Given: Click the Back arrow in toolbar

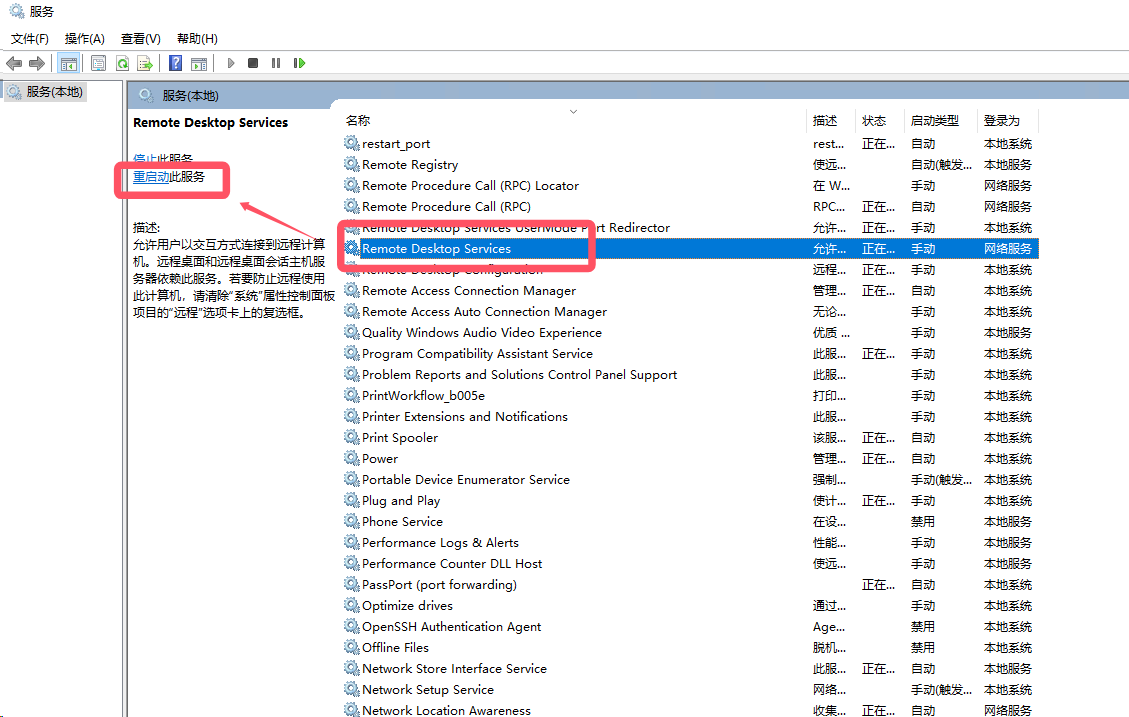Looking at the screenshot, I should pyautogui.click(x=14, y=64).
